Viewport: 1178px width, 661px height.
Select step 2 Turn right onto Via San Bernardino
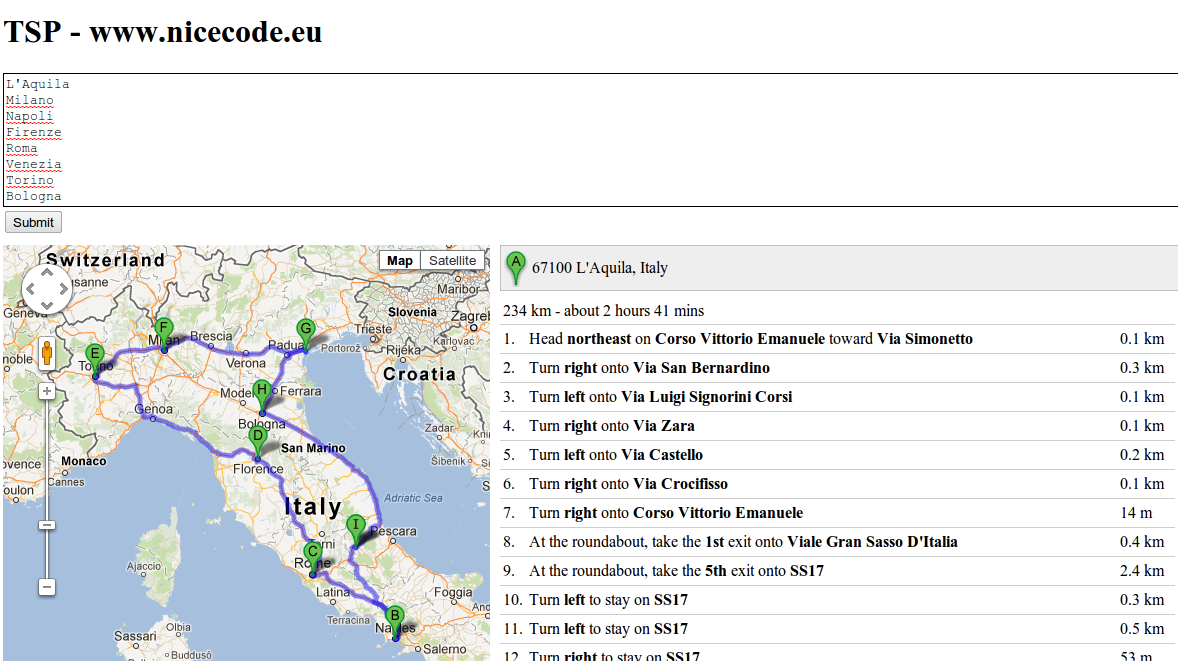(x=839, y=368)
